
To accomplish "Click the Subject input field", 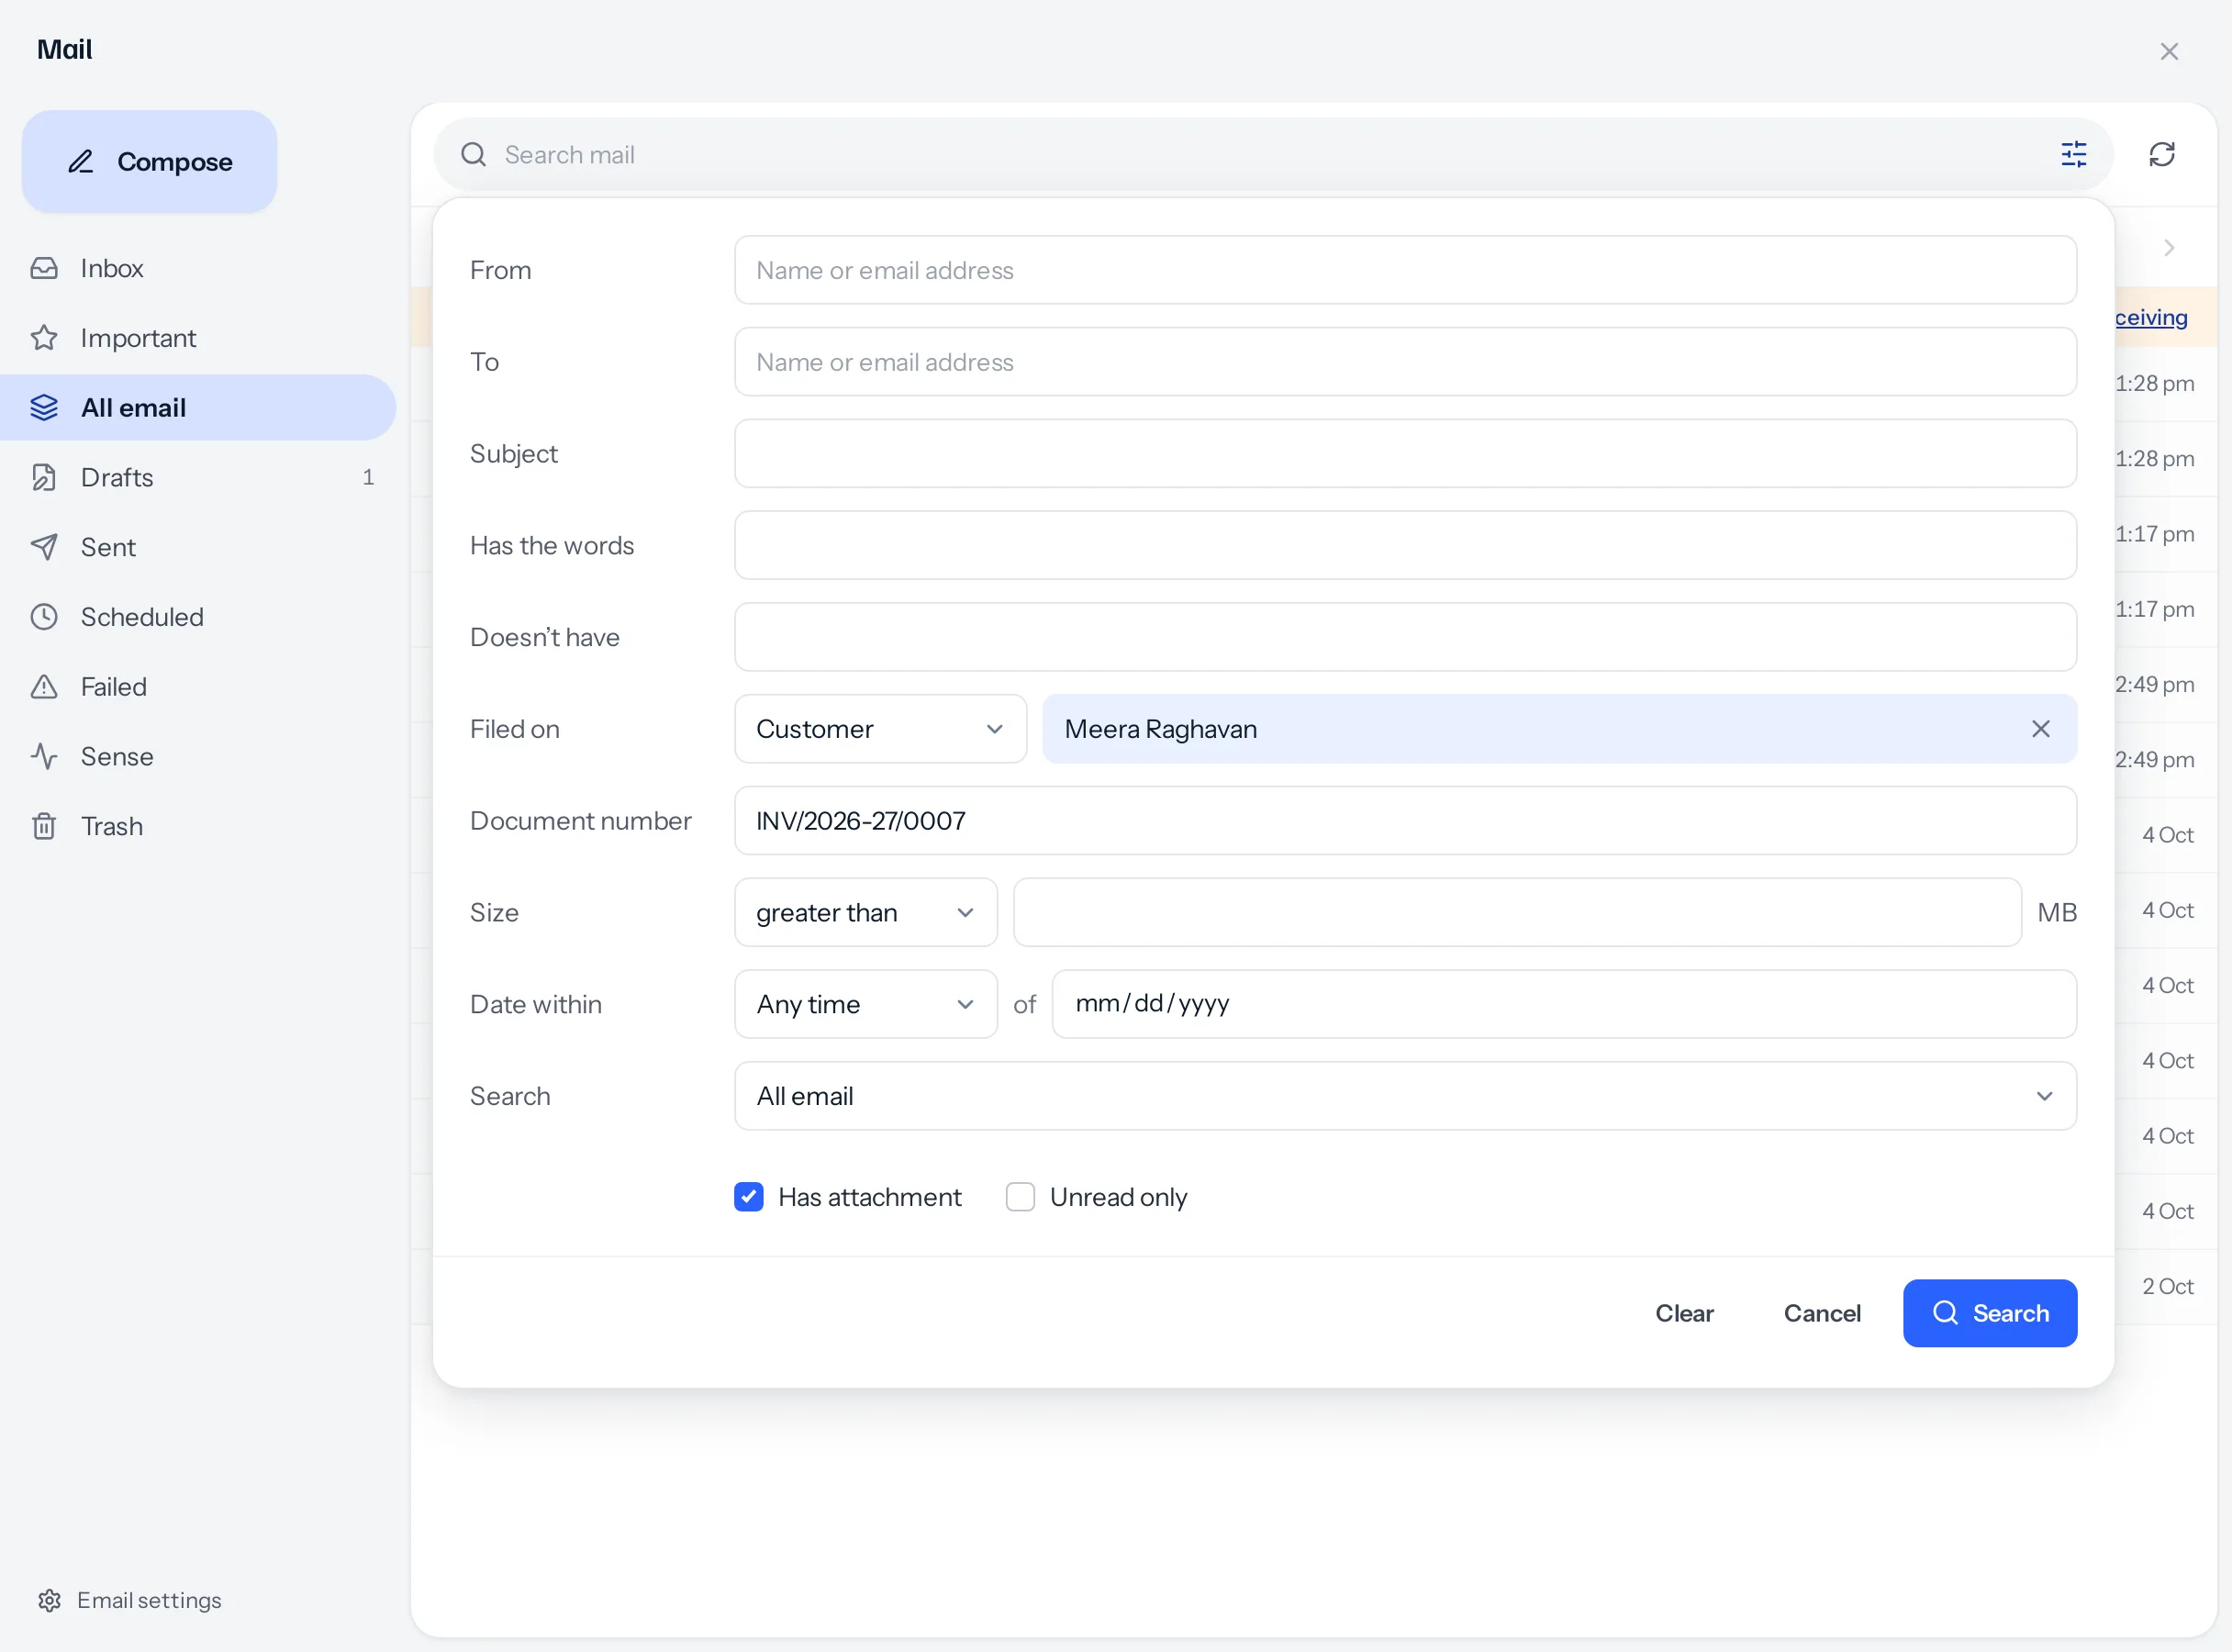I will [1405, 453].
